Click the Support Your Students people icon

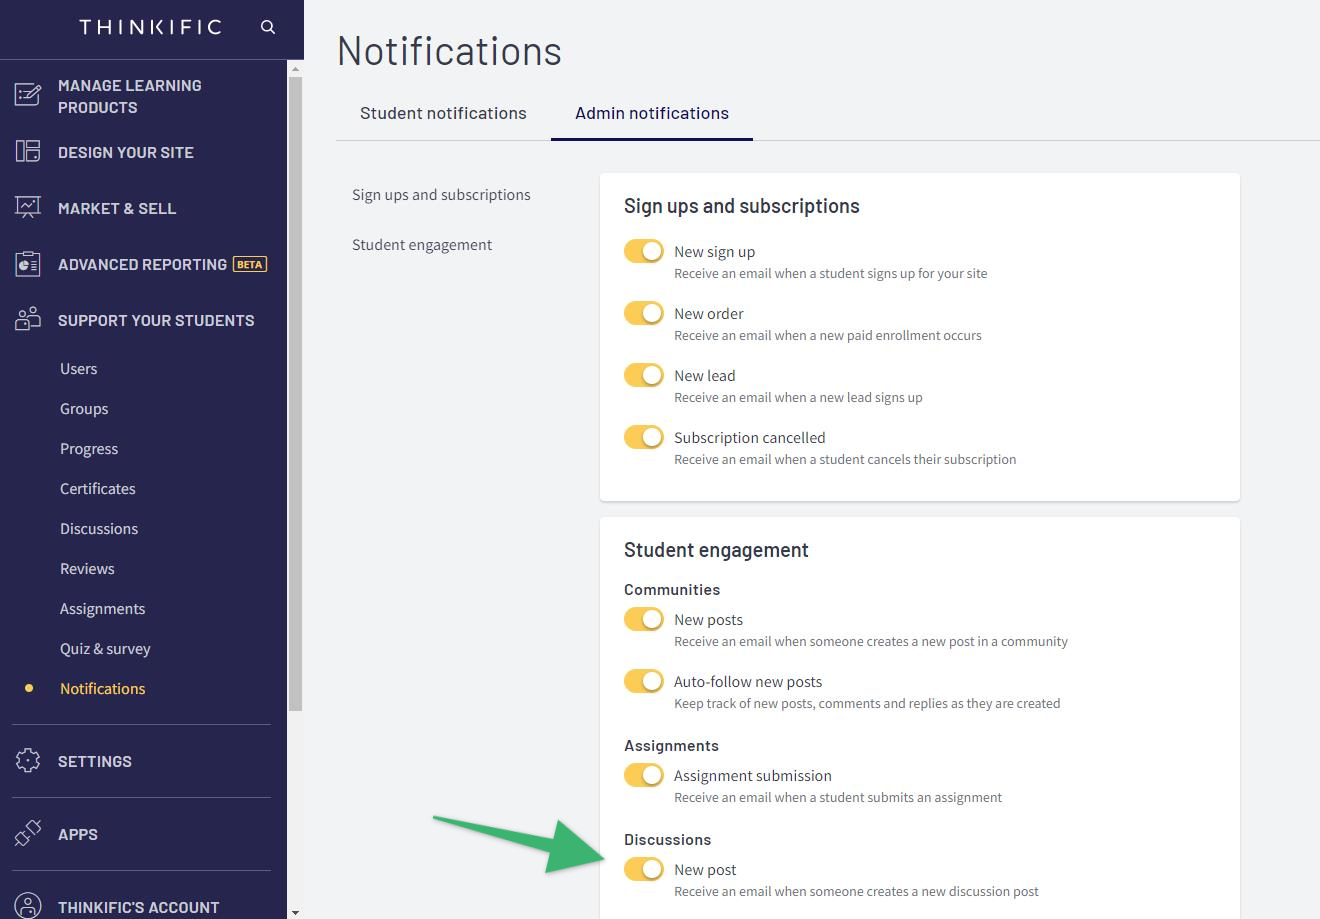click(x=28, y=320)
